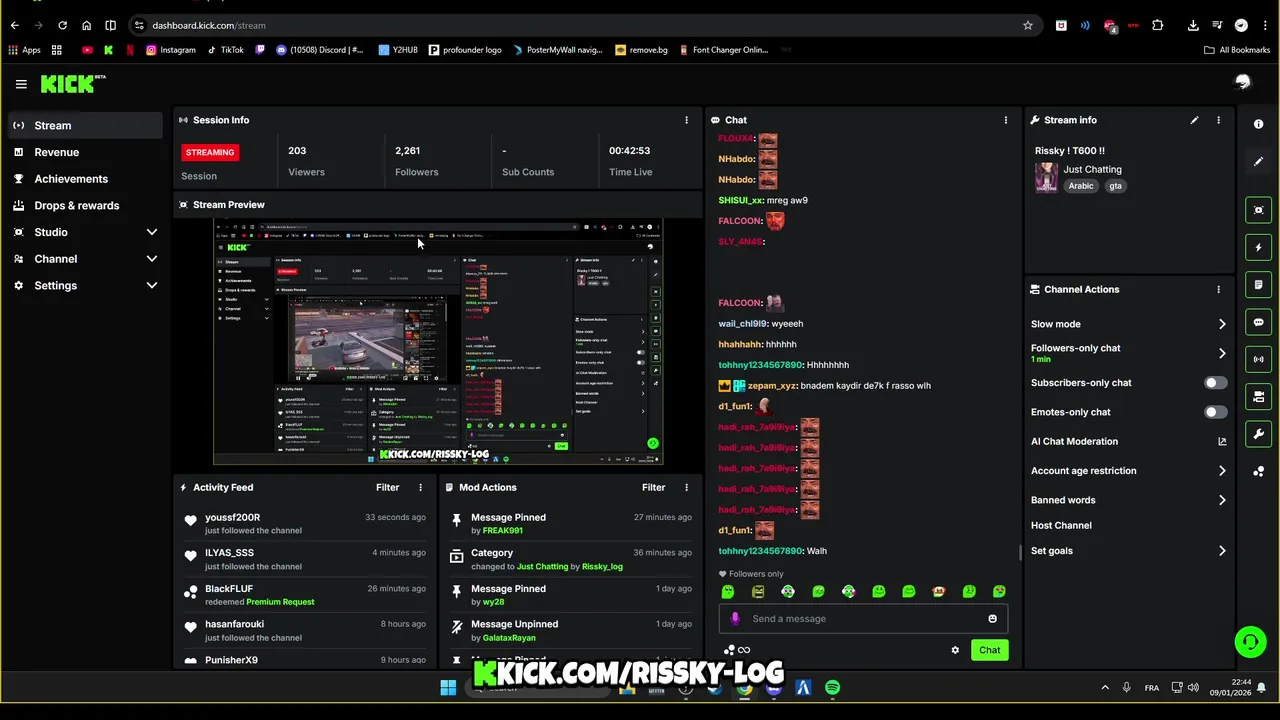The image size is (1280, 720).
Task: Open the Session Info three-dot menu
Action: coord(686,120)
